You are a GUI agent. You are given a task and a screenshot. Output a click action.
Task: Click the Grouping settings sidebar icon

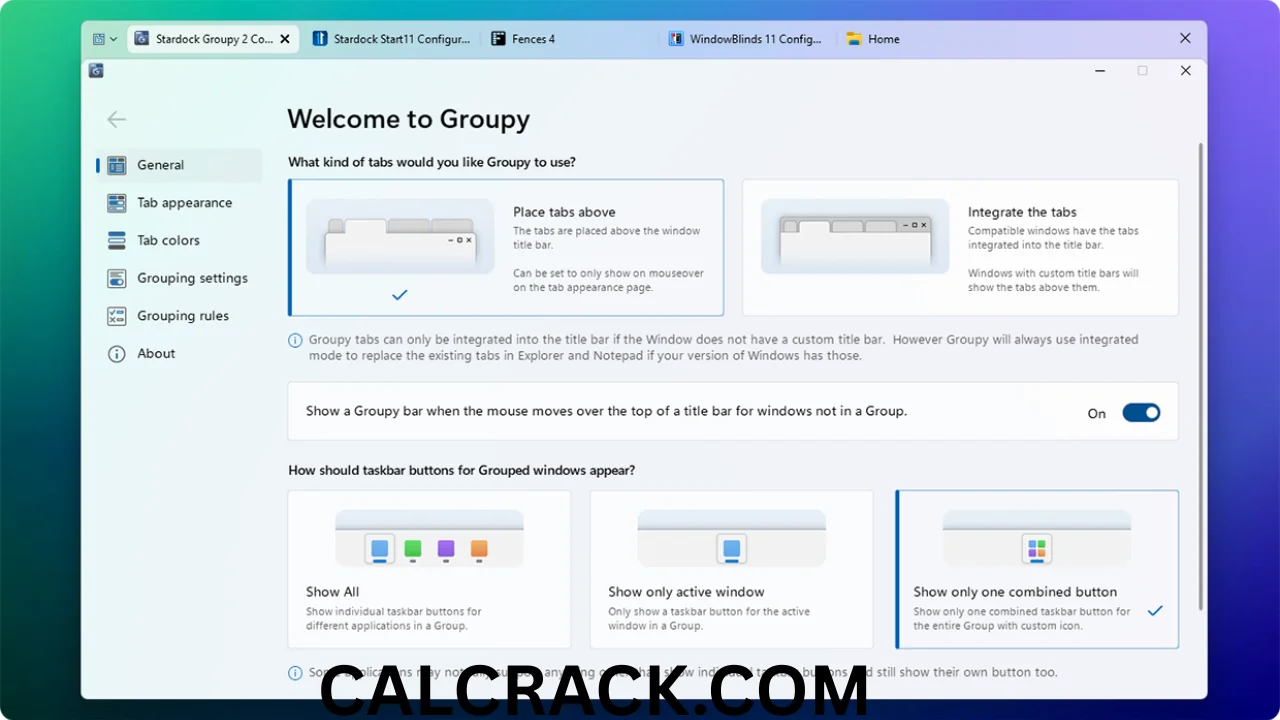pos(117,279)
